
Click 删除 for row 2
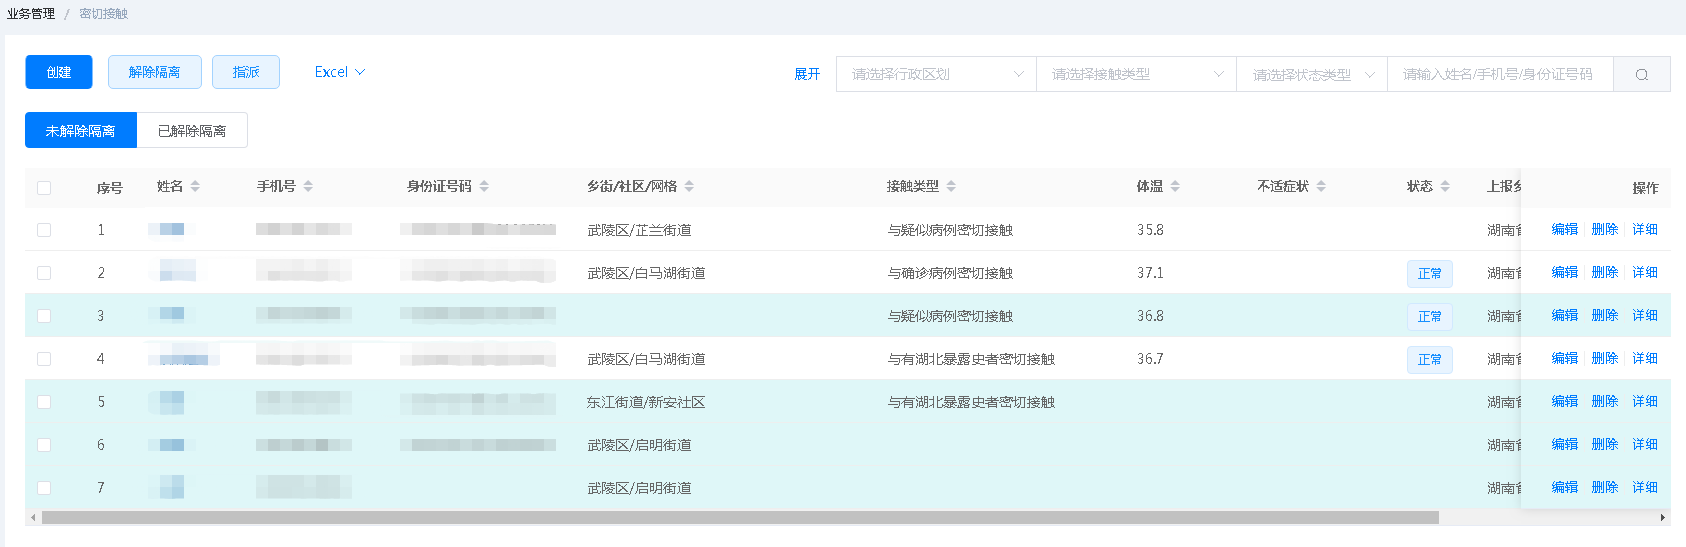point(1605,272)
